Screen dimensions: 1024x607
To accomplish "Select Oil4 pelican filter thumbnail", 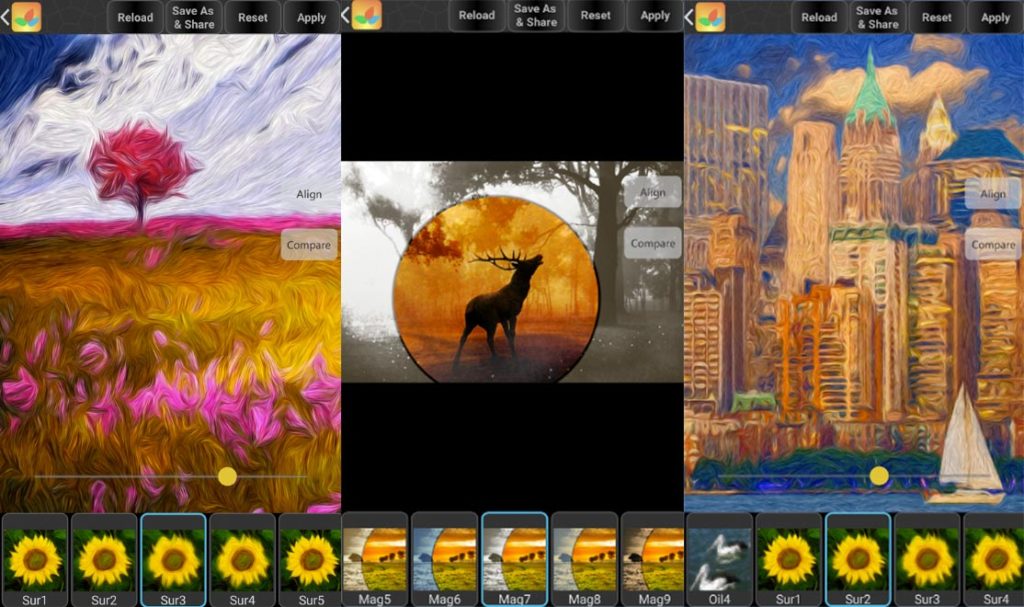I will tap(719, 560).
